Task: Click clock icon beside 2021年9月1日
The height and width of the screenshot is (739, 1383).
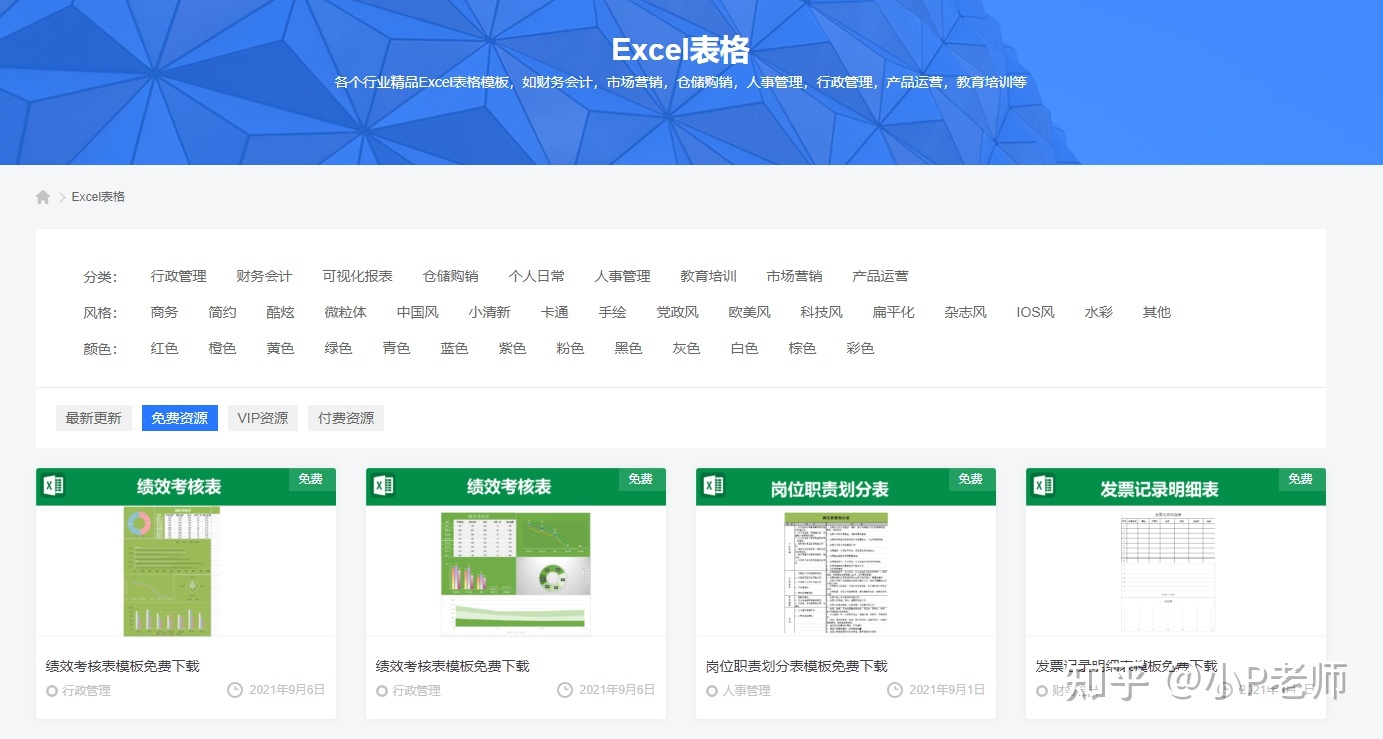Action: coord(894,690)
